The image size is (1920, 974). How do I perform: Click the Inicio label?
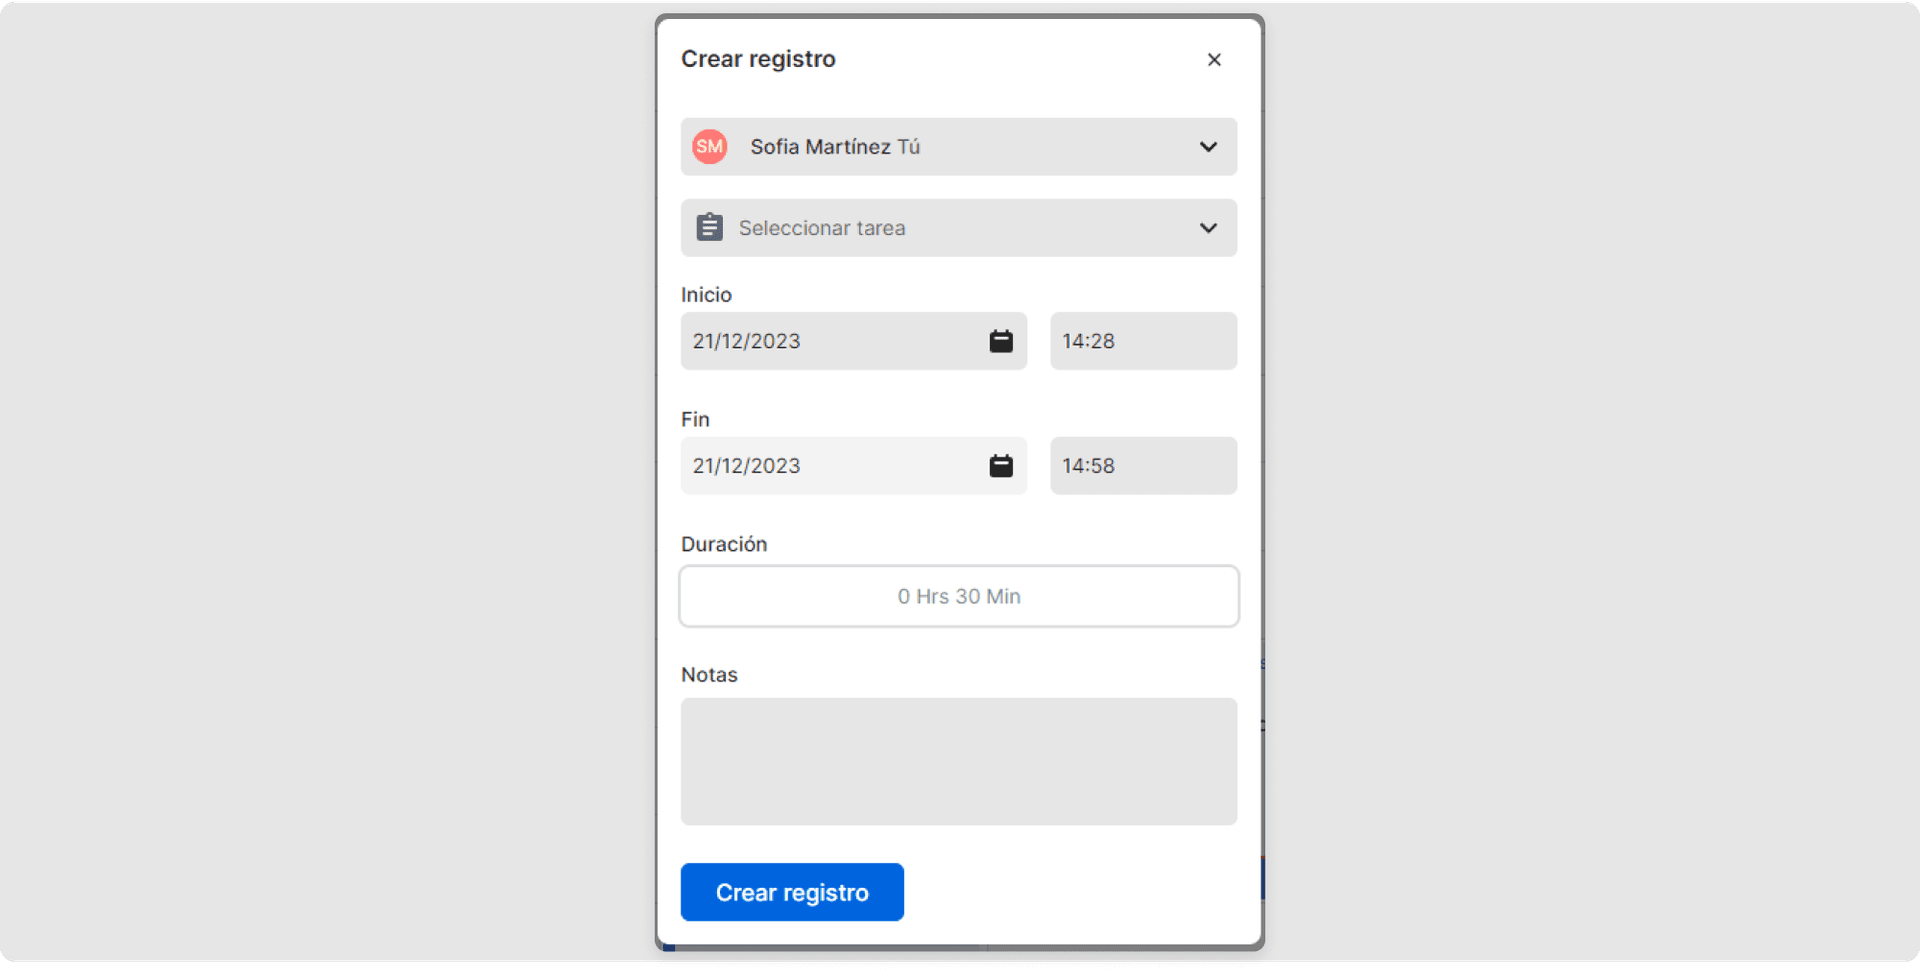point(706,295)
